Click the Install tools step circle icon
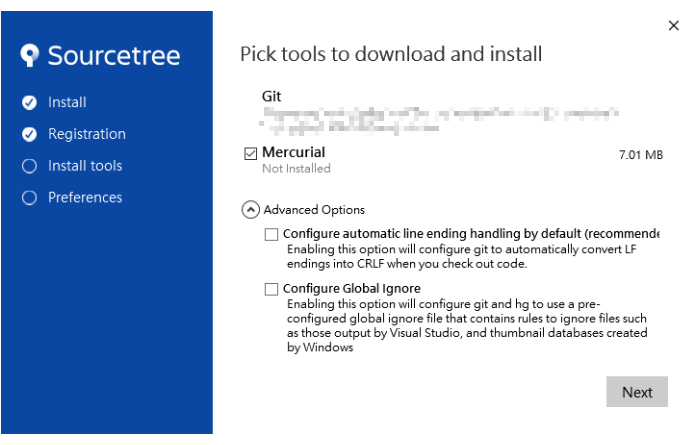Viewport: 695px width, 445px height. (x=29, y=166)
